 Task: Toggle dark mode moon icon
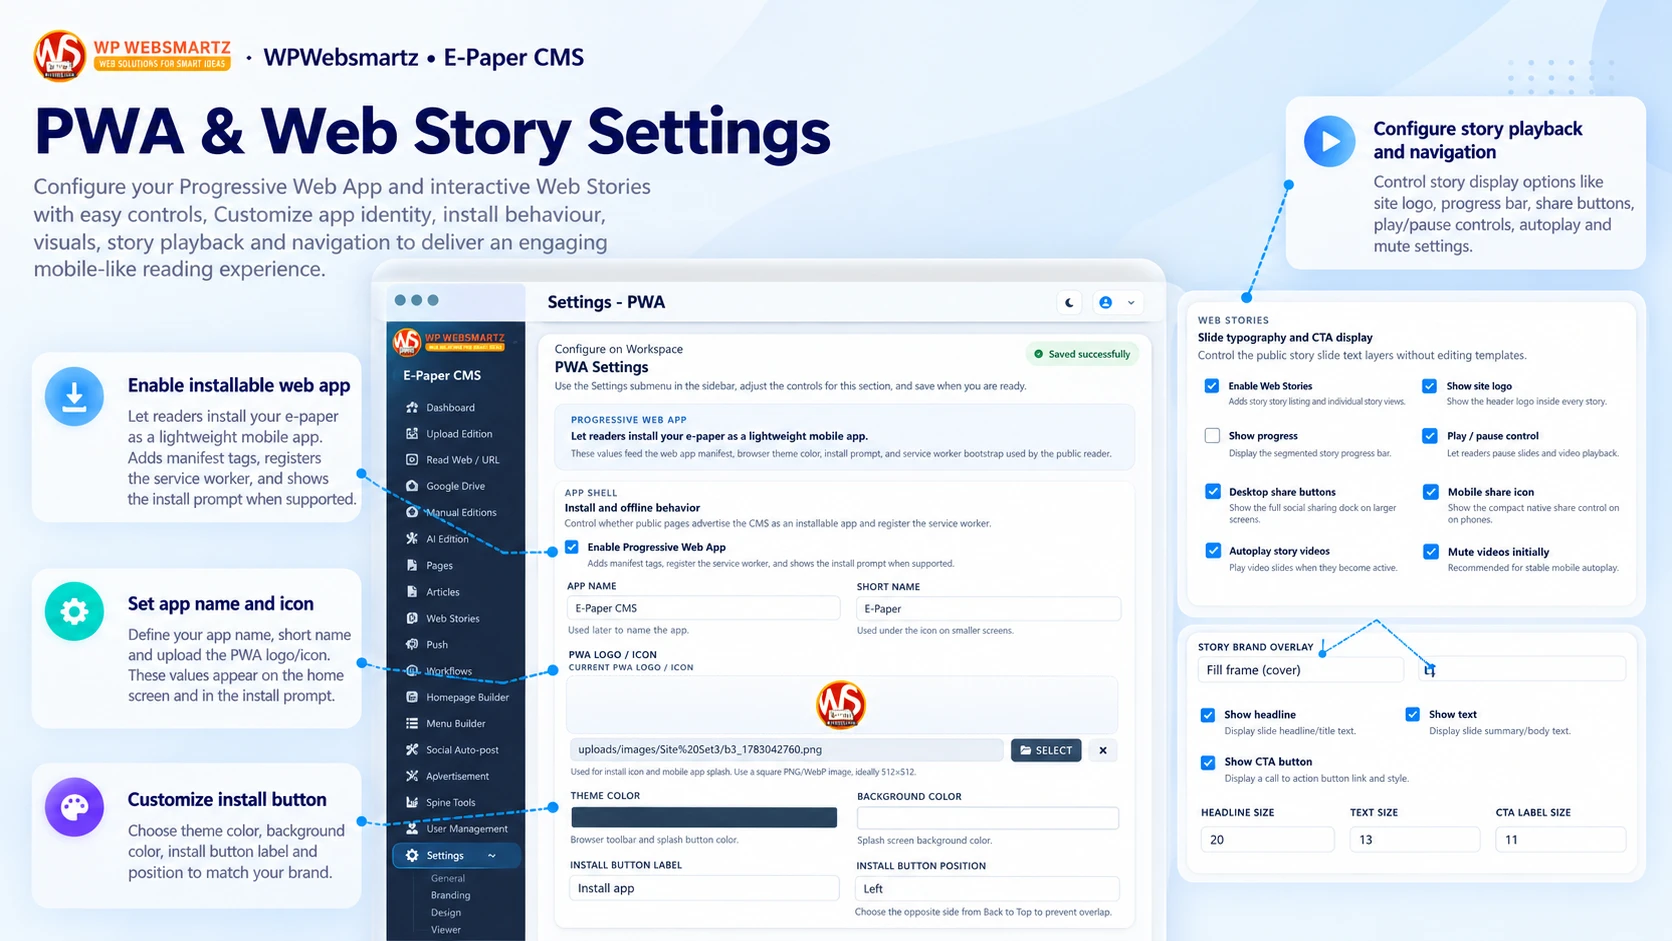pyautogui.click(x=1070, y=302)
